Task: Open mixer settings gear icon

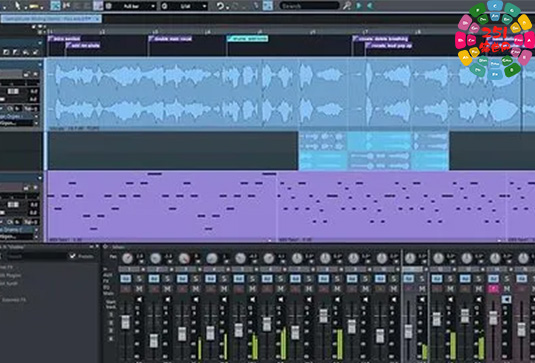Action: point(105,247)
